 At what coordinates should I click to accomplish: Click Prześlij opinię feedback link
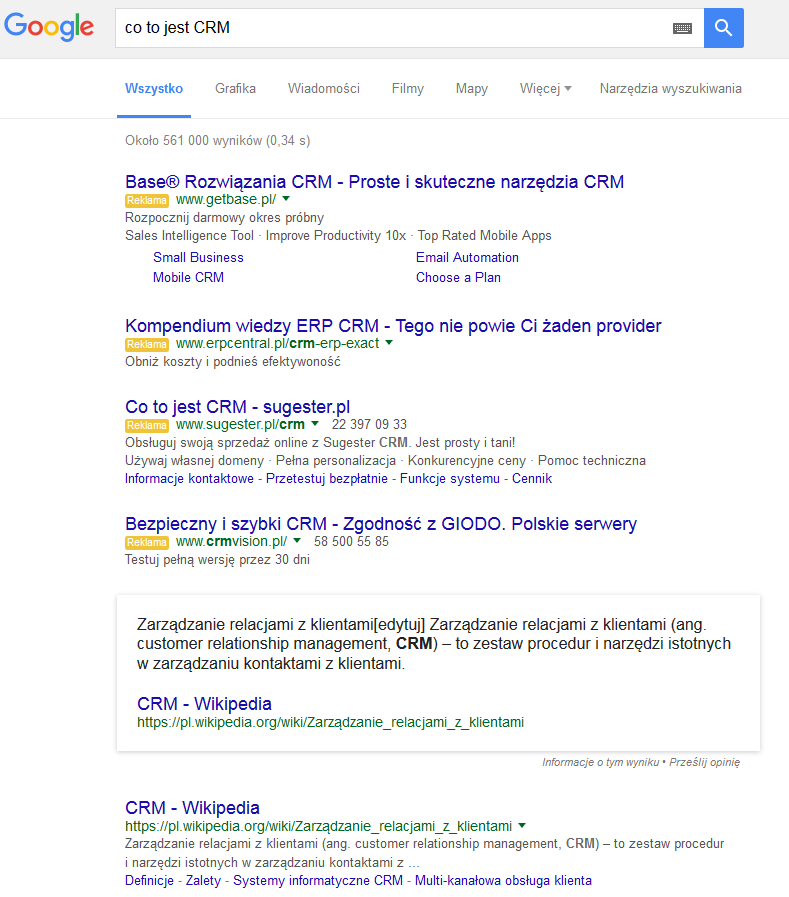click(704, 763)
